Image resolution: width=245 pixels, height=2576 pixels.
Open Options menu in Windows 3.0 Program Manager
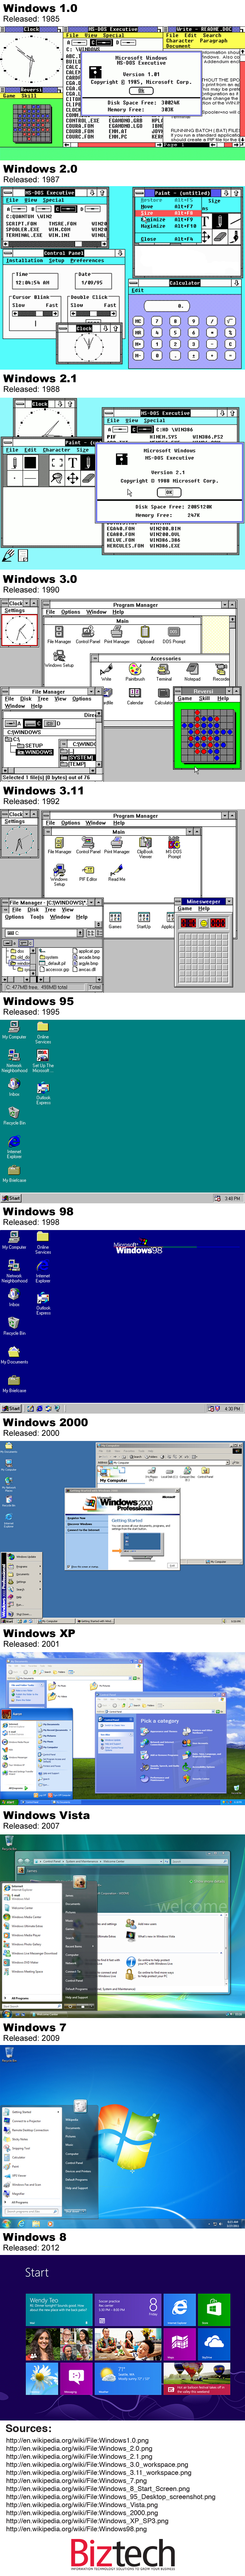click(x=70, y=612)
